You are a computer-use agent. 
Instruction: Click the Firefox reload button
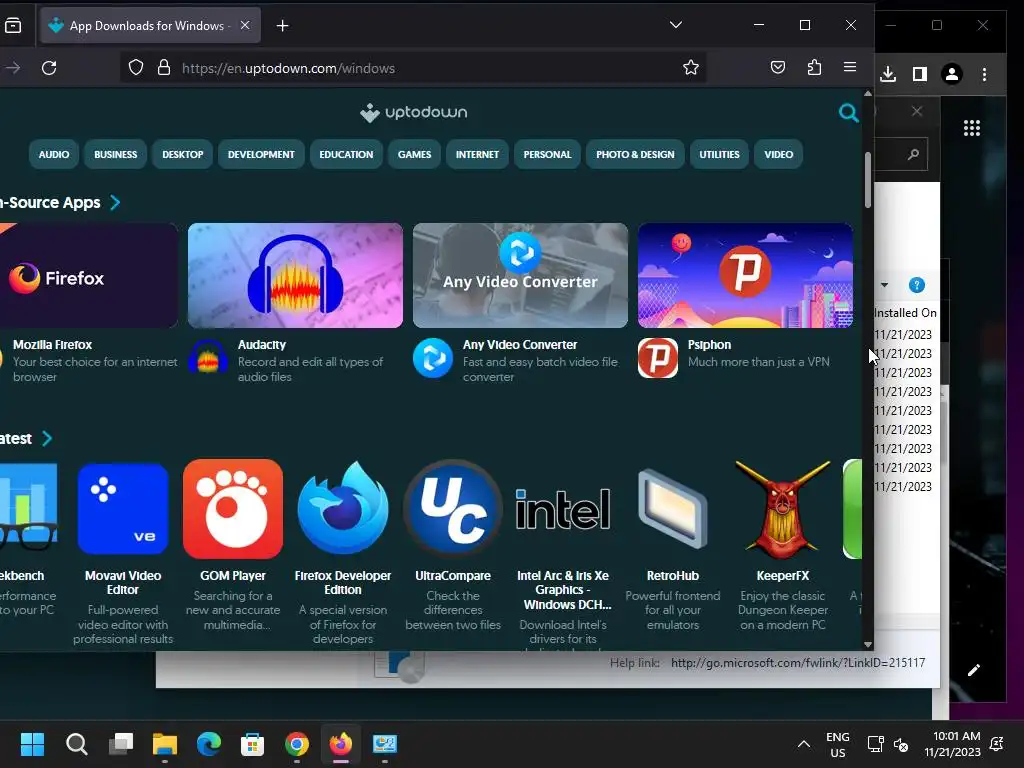(49, 68)
